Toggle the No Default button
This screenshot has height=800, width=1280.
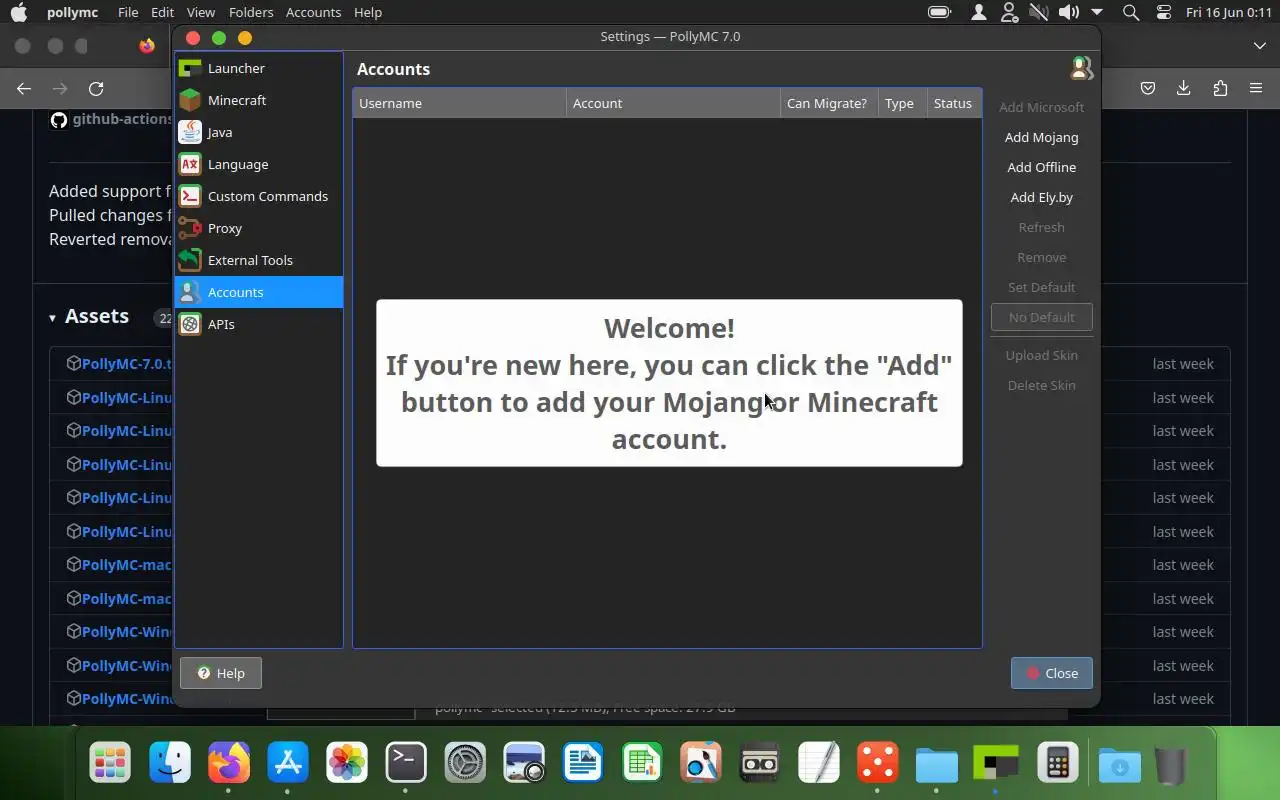[1041, 317]
